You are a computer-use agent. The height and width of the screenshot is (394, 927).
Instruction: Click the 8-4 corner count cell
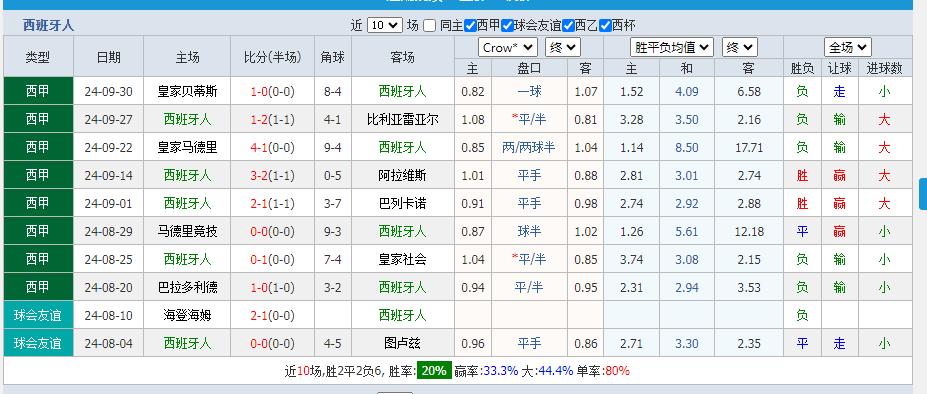(333, 92)
